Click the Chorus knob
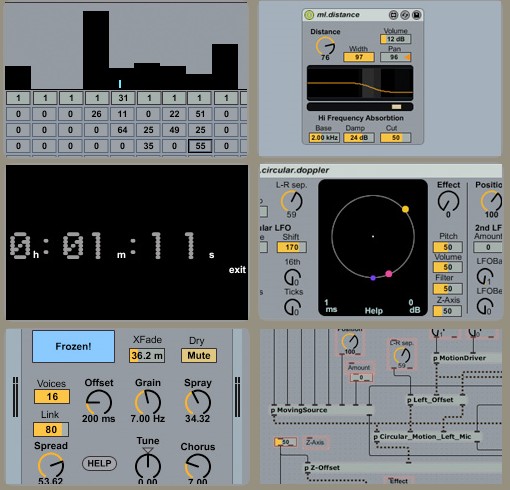The height and width of the screenshot is (490, 510). tap(198, 466)
